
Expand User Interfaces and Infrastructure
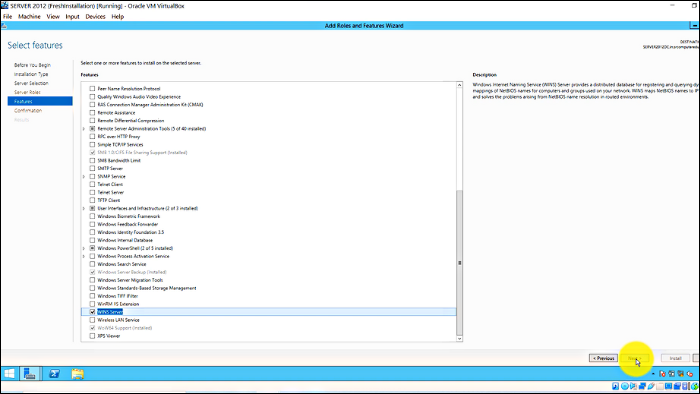tap(83, 208)
